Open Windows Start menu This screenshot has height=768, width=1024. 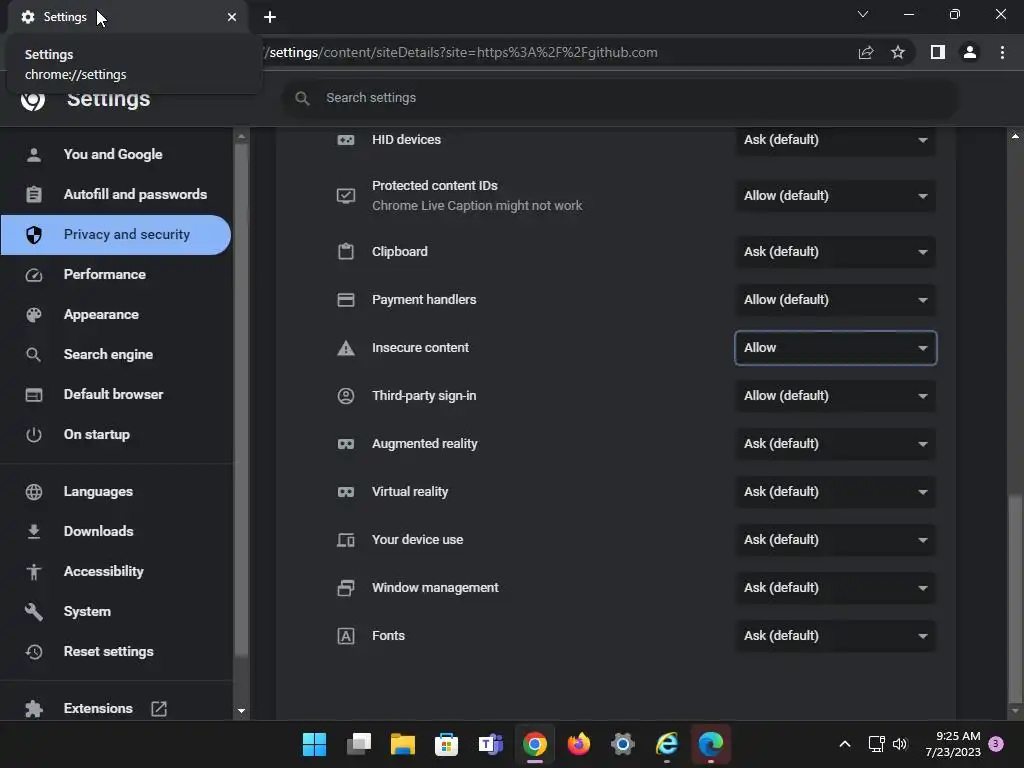point(314,744)
